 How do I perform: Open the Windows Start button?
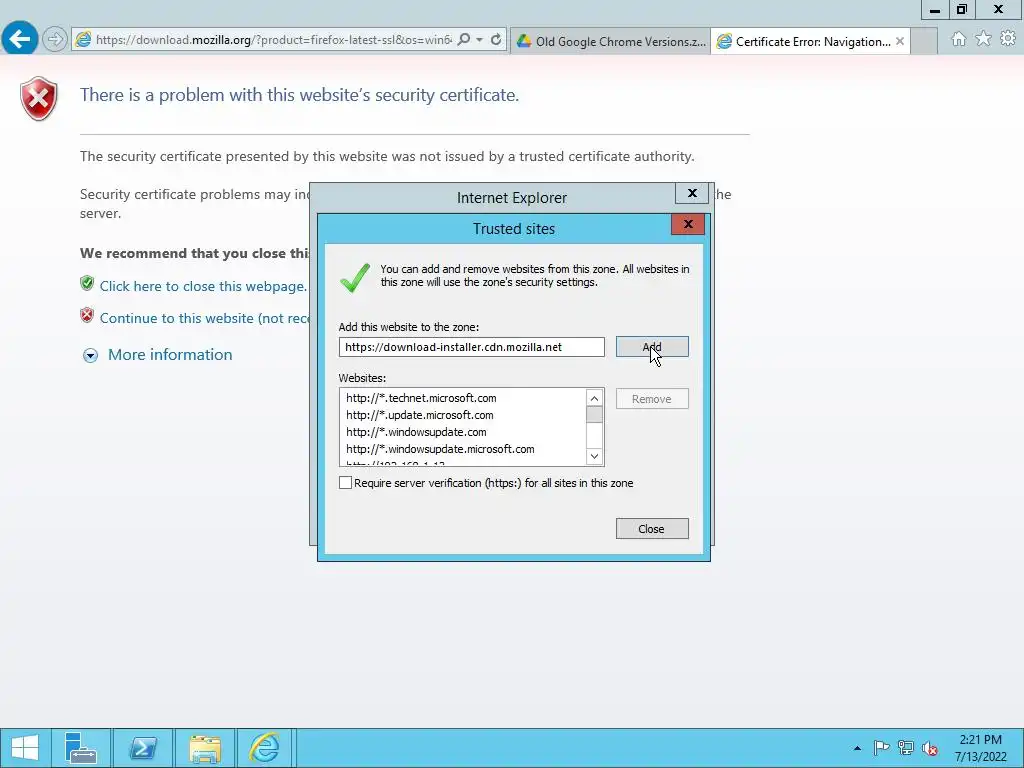(x=25, y=748)
